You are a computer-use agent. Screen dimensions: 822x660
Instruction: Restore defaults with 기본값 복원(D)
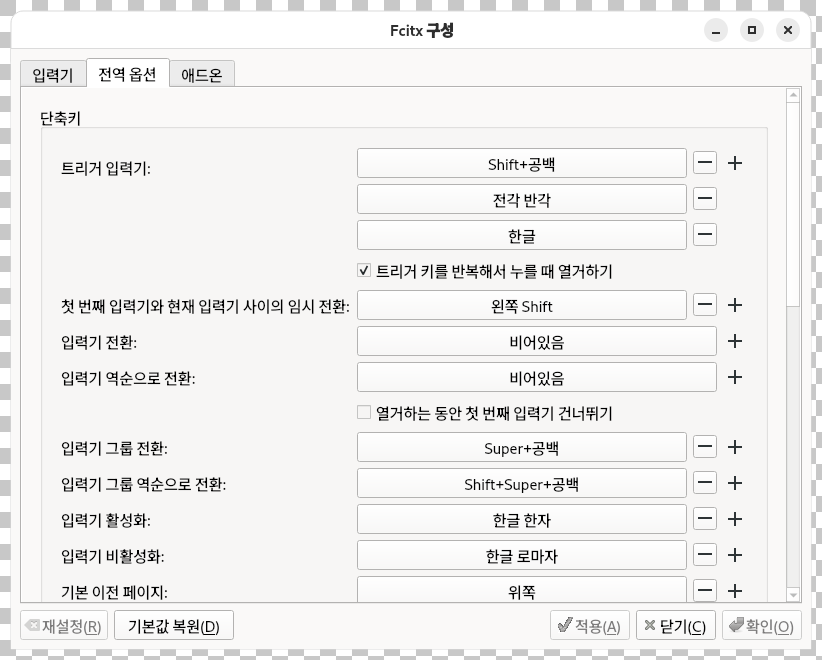pyautogui.click(x=174, y=625)
